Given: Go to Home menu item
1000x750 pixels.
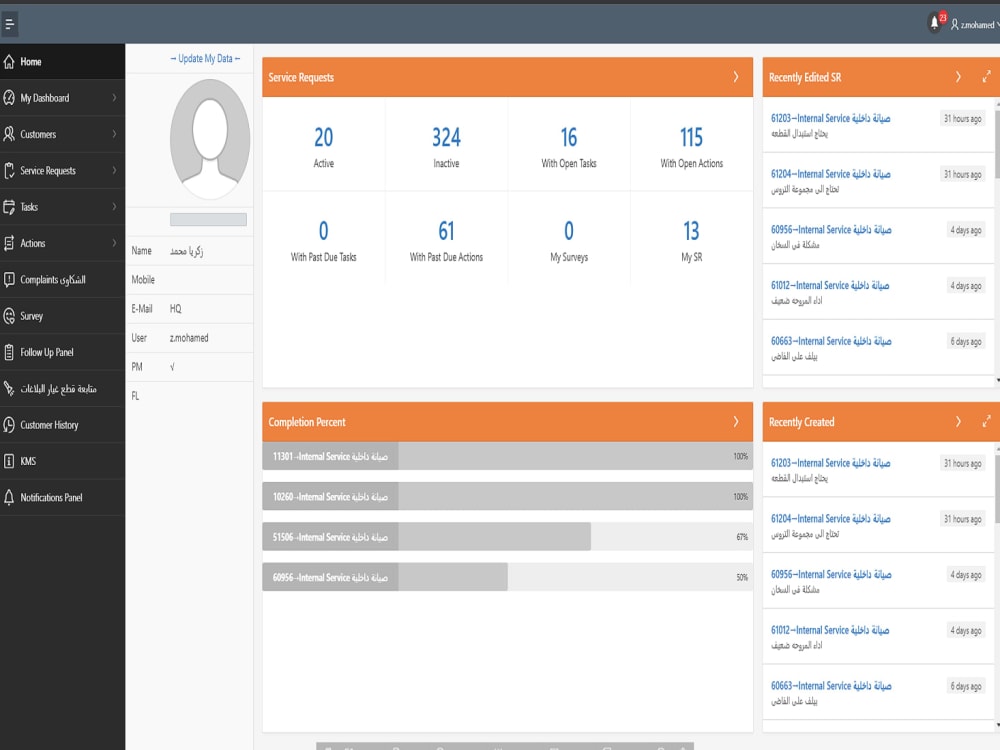Looking at the screenshot, I should (x=62, y=62).
